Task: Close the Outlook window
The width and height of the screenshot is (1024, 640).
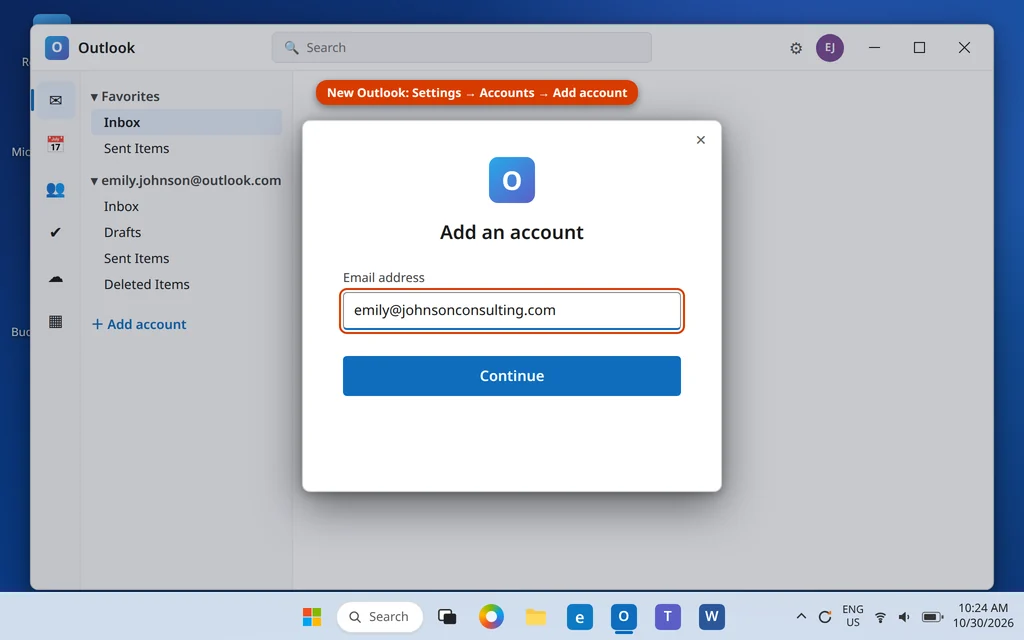Action: pyautogui.click(x=964, y=48)
